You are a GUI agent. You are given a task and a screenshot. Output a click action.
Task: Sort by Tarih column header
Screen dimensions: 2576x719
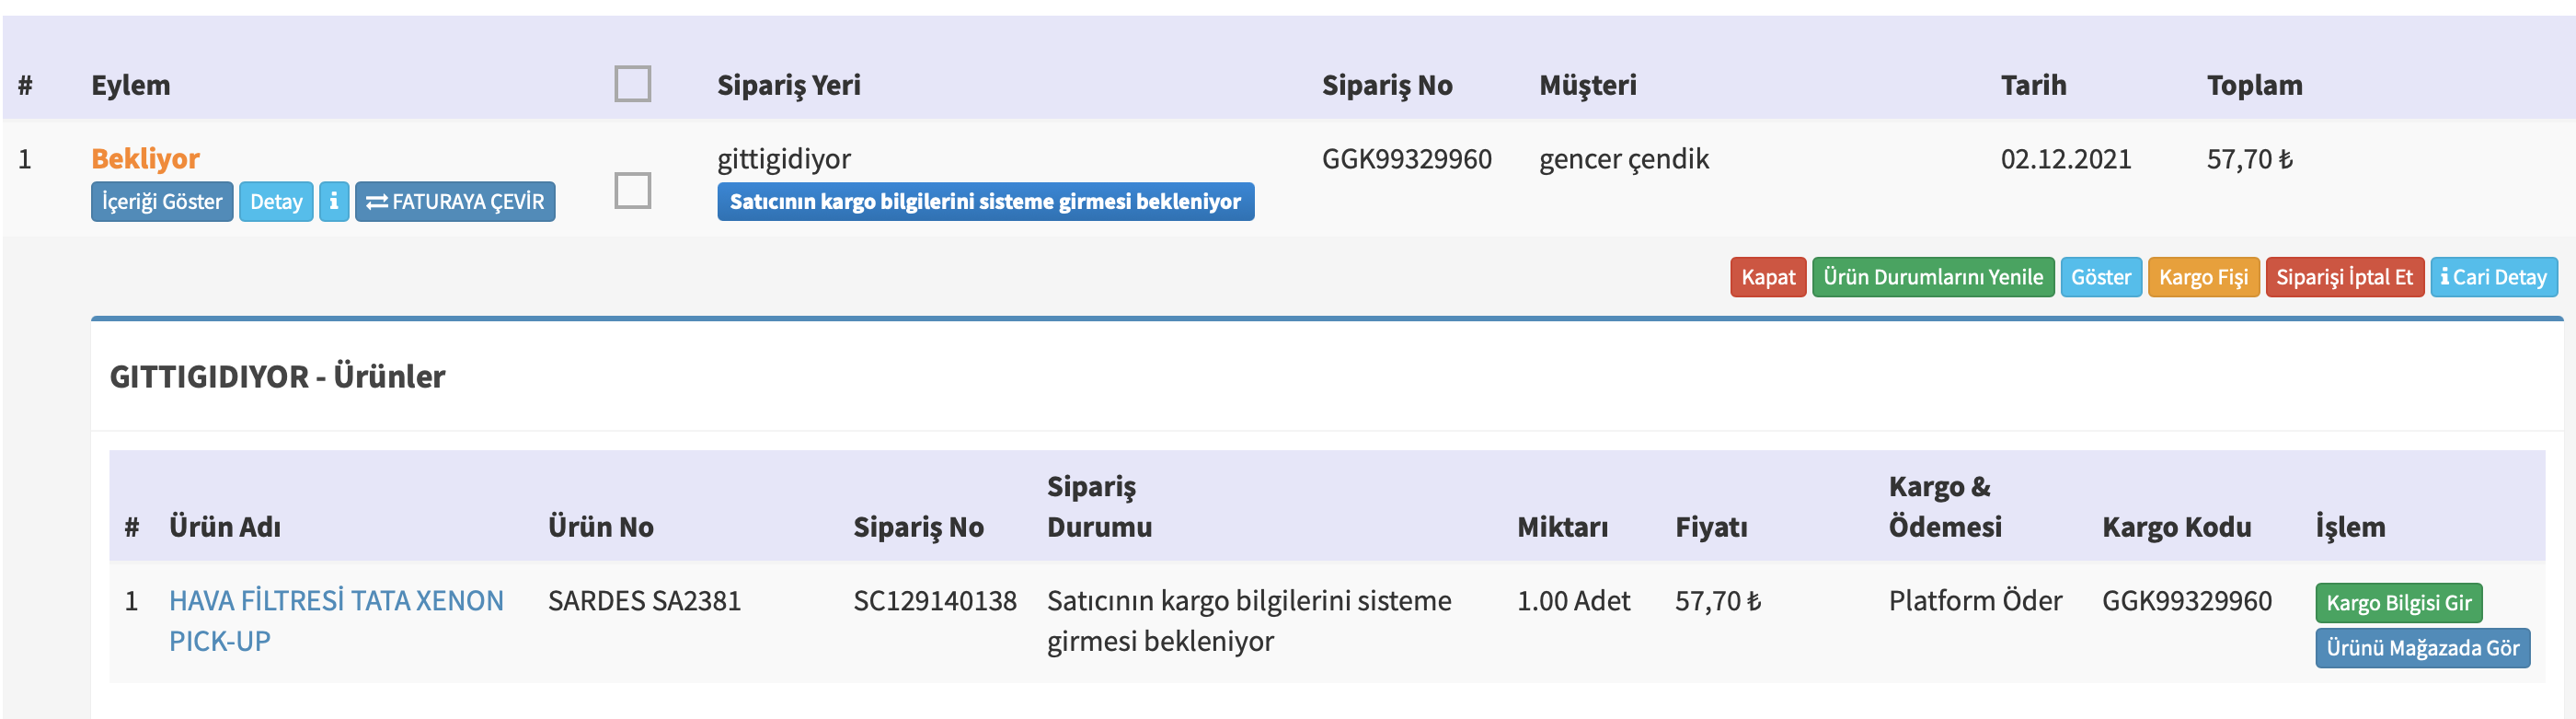pos(2033,85)
